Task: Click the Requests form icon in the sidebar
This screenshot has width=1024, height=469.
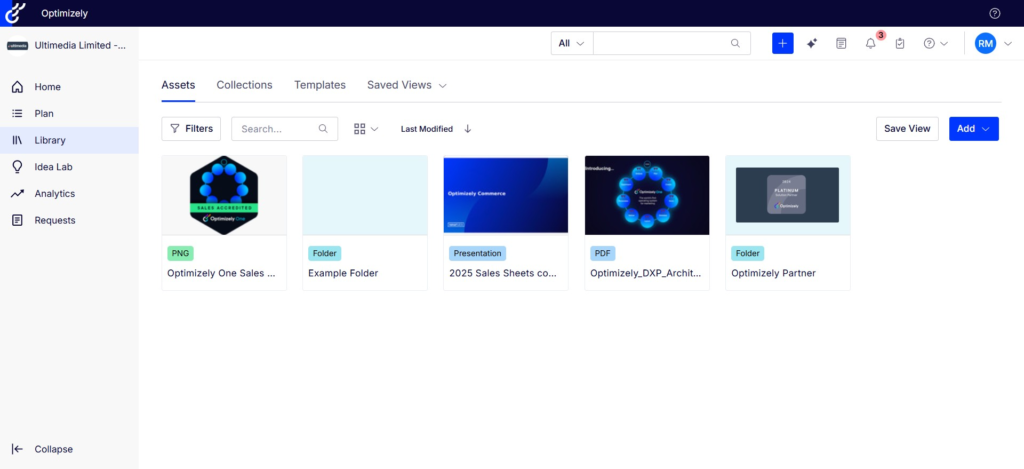Action: (18, 221)
